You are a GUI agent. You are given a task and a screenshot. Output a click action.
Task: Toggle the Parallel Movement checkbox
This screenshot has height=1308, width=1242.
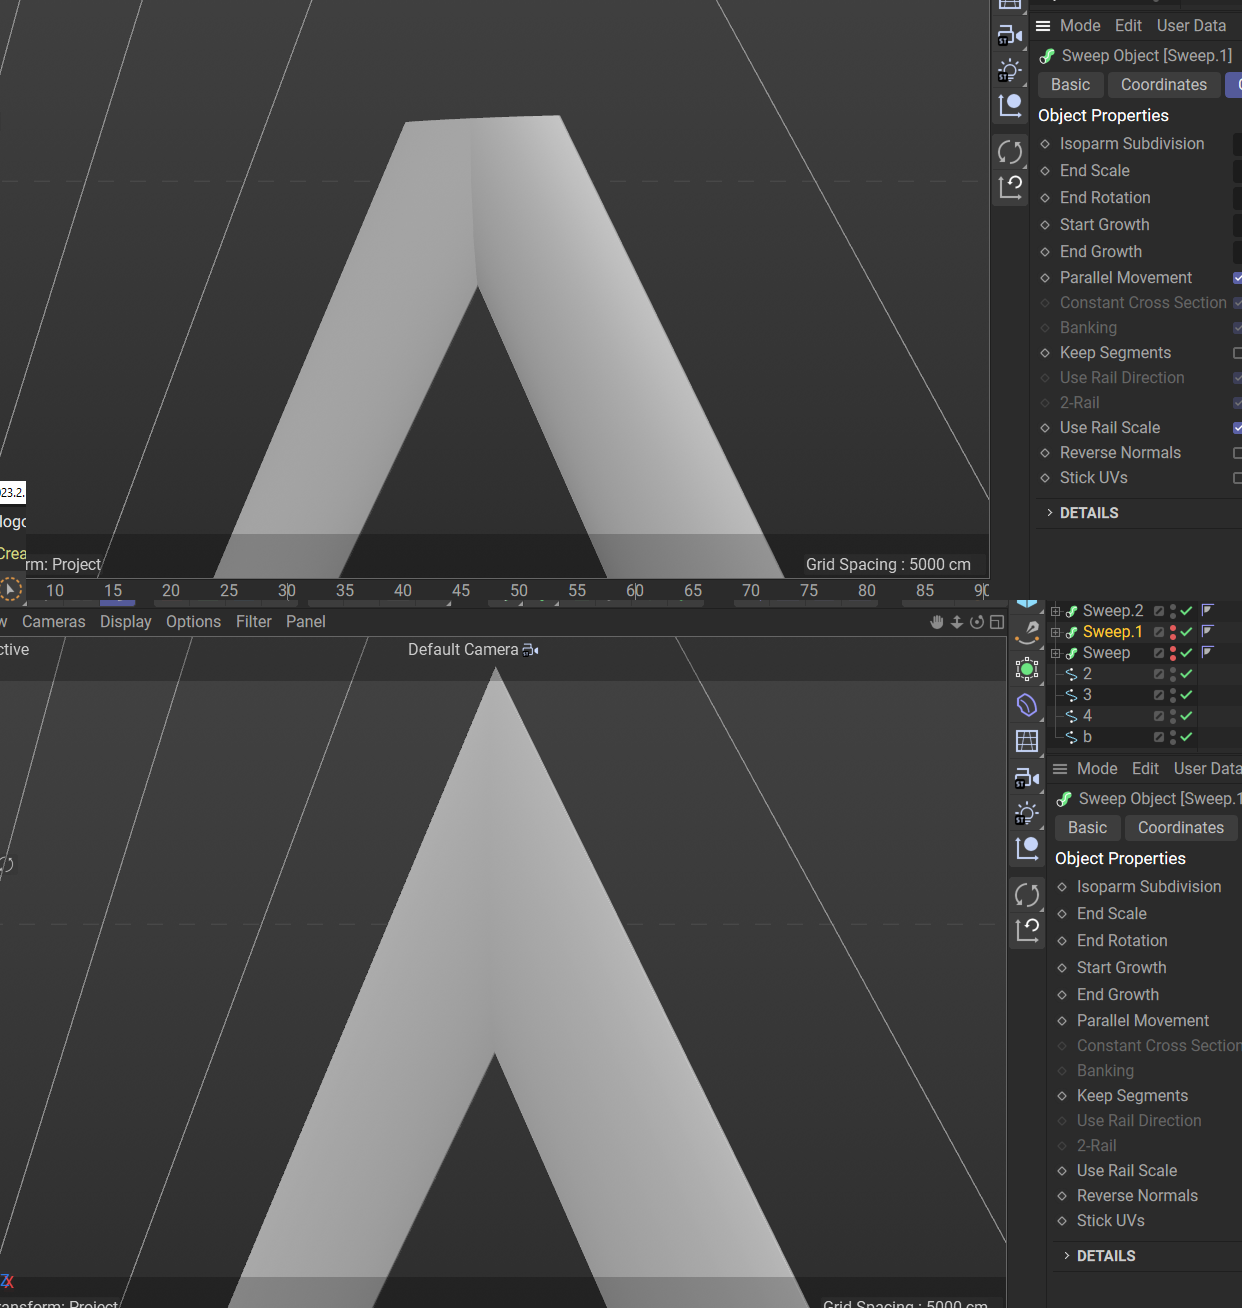(x=1238, y=278)
